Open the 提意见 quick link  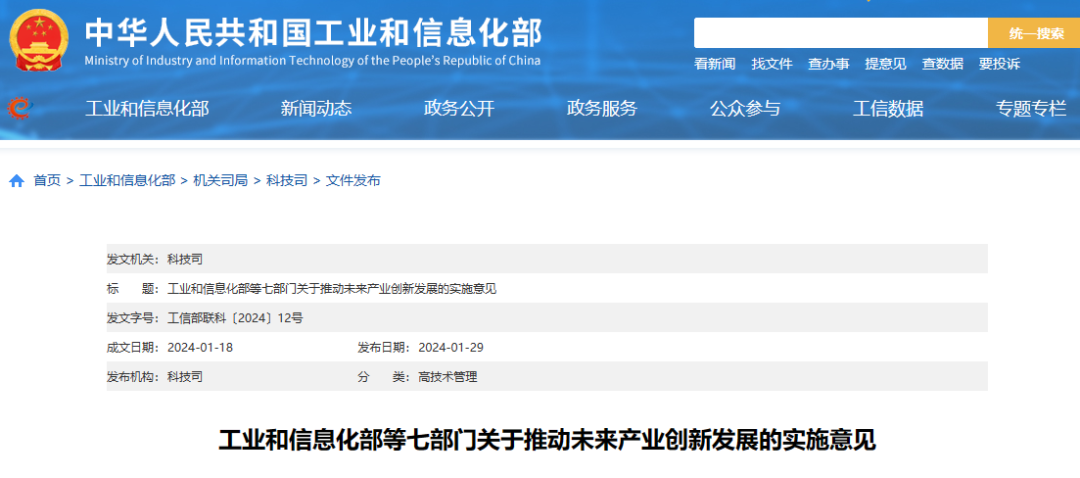coord(886,64)
